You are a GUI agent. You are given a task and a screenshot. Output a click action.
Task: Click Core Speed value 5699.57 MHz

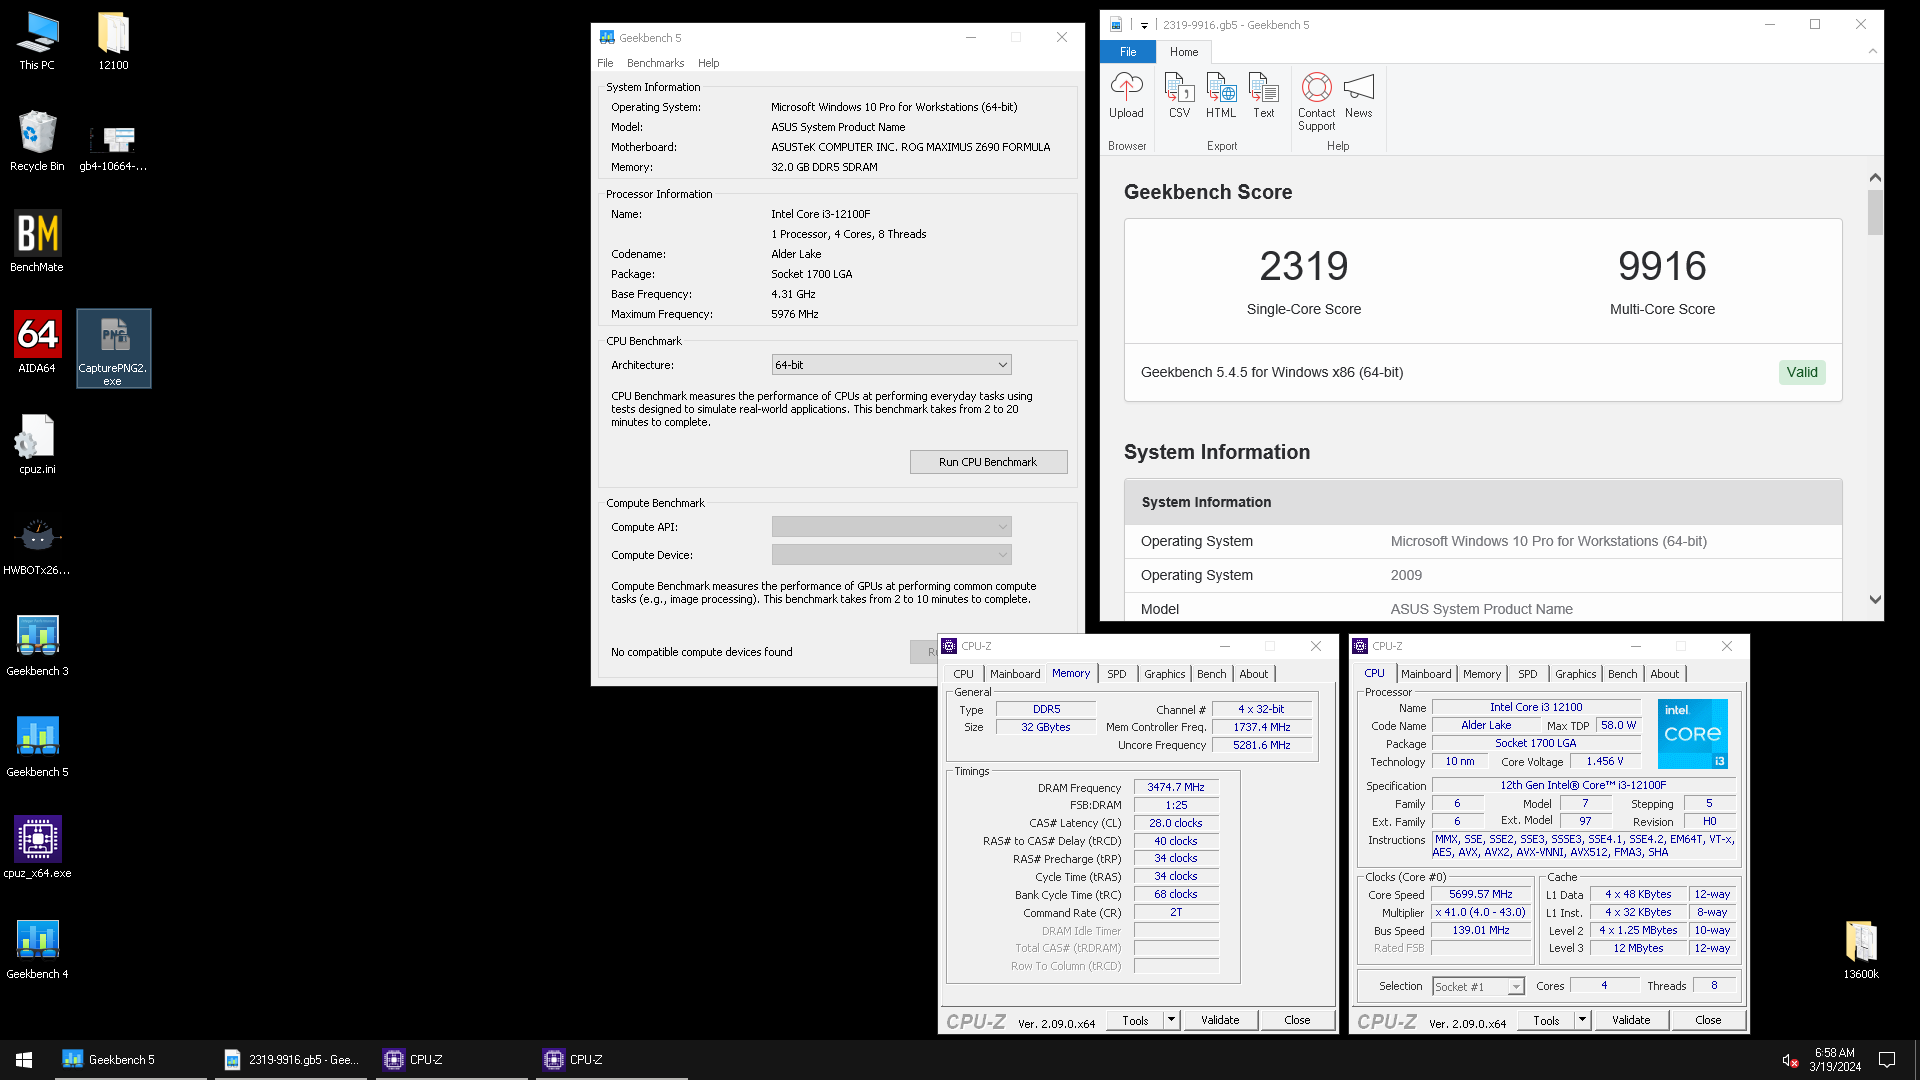click(x=1480, y=894)
